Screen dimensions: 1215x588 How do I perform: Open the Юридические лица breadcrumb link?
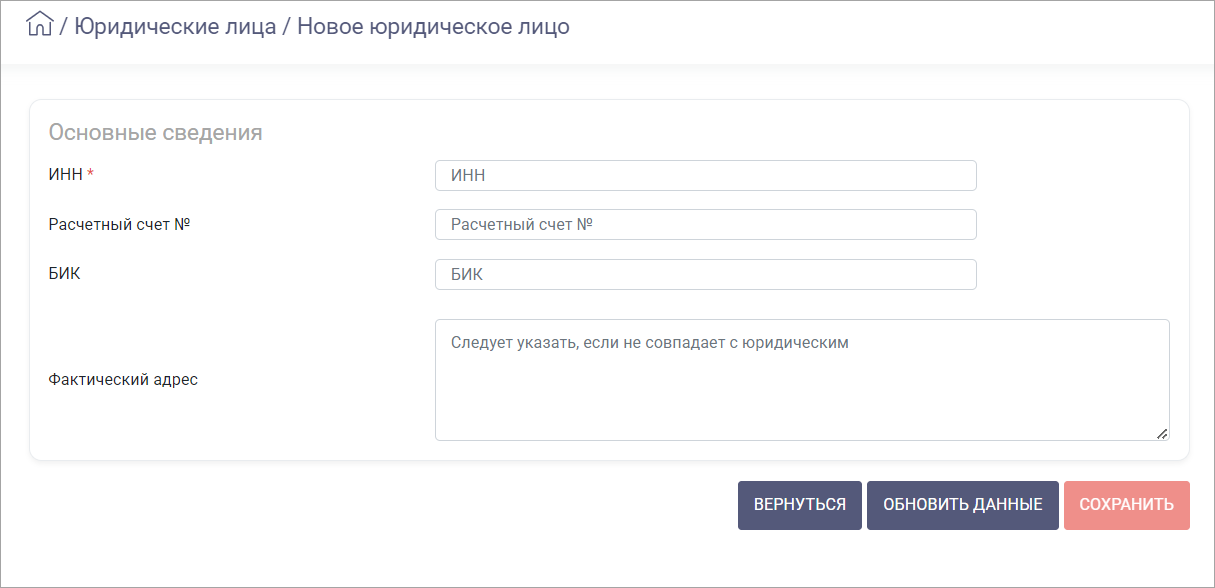click(175, 26)
